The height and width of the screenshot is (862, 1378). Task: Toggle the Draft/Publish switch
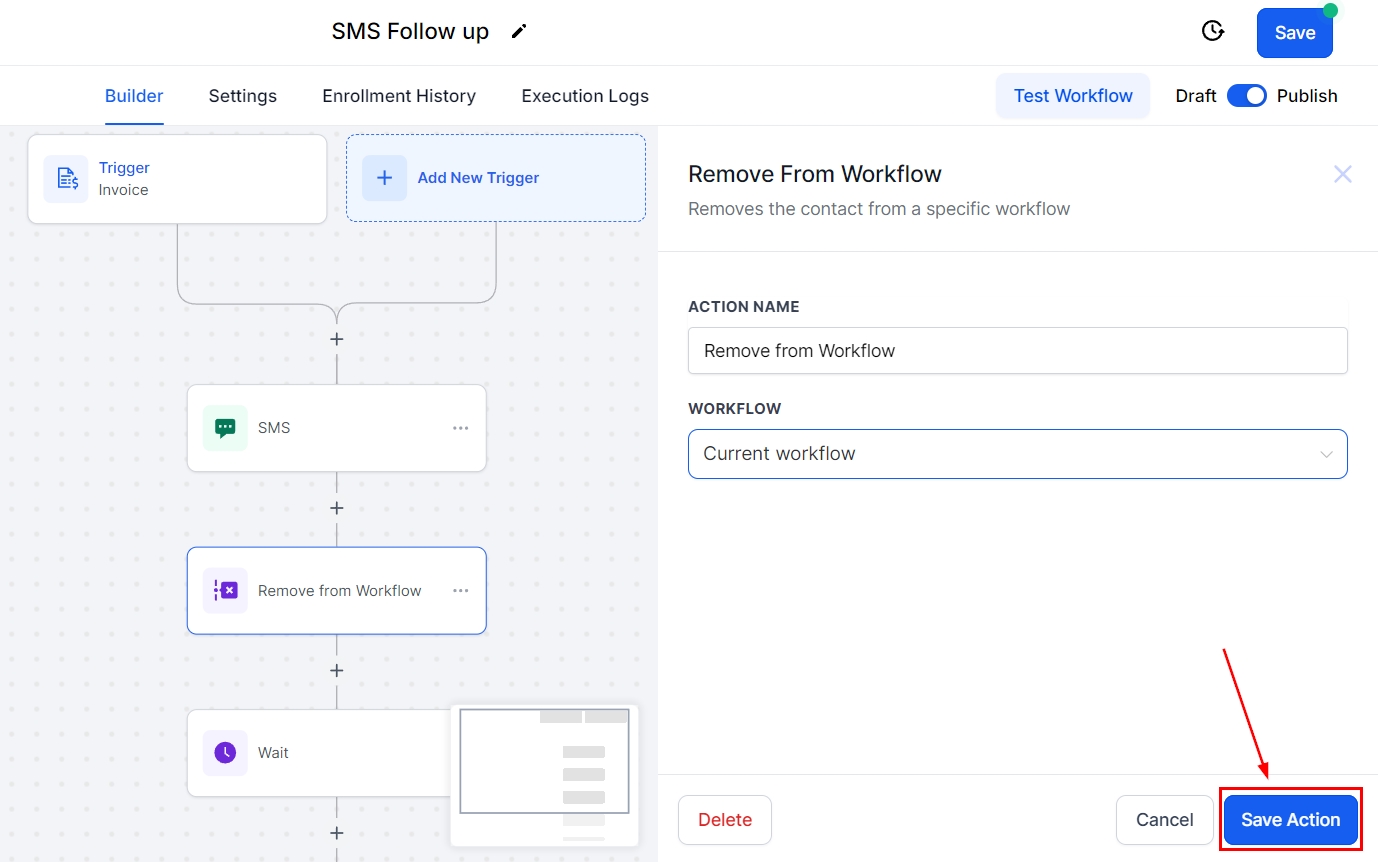tap(1246, 96)
